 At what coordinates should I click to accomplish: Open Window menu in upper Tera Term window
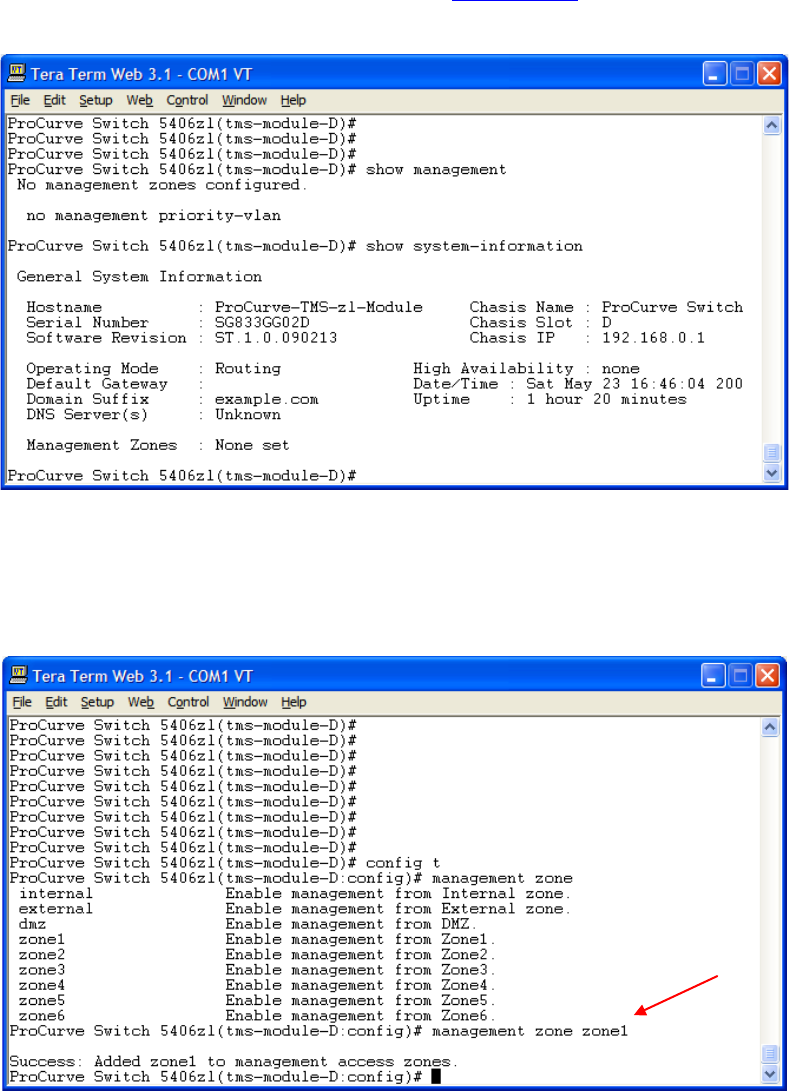click(244, 100)
